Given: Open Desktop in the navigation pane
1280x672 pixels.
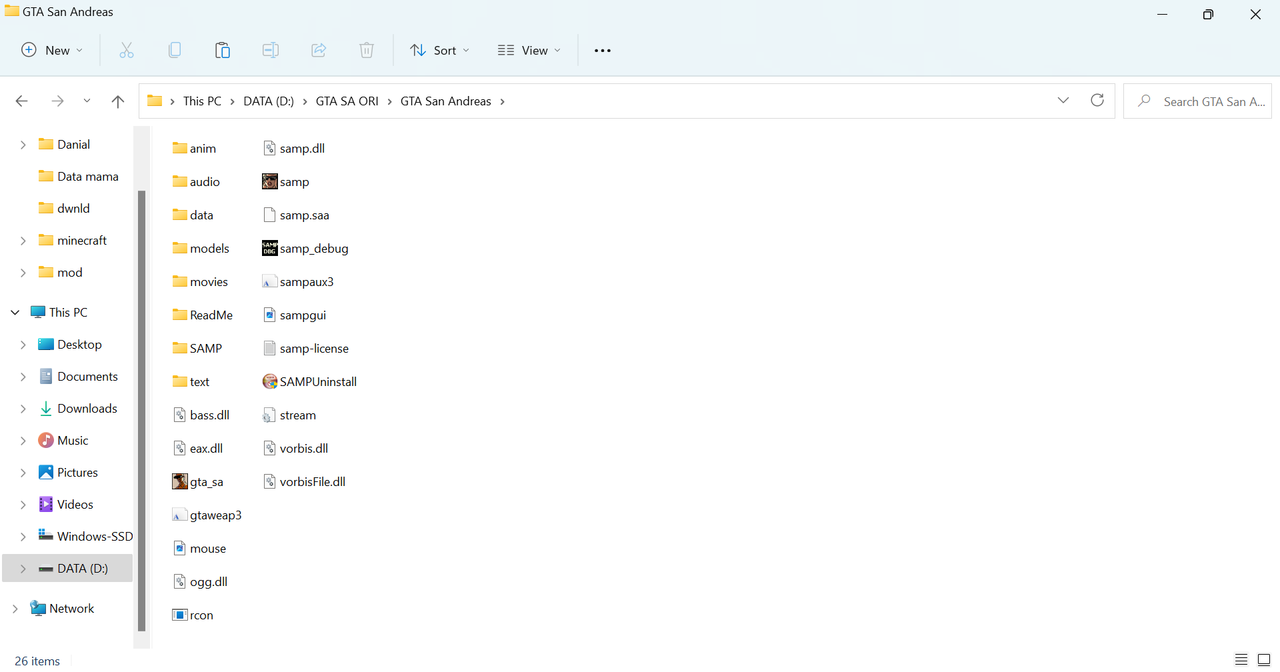Looking at the screenshot, I should (x=79, y=344).
